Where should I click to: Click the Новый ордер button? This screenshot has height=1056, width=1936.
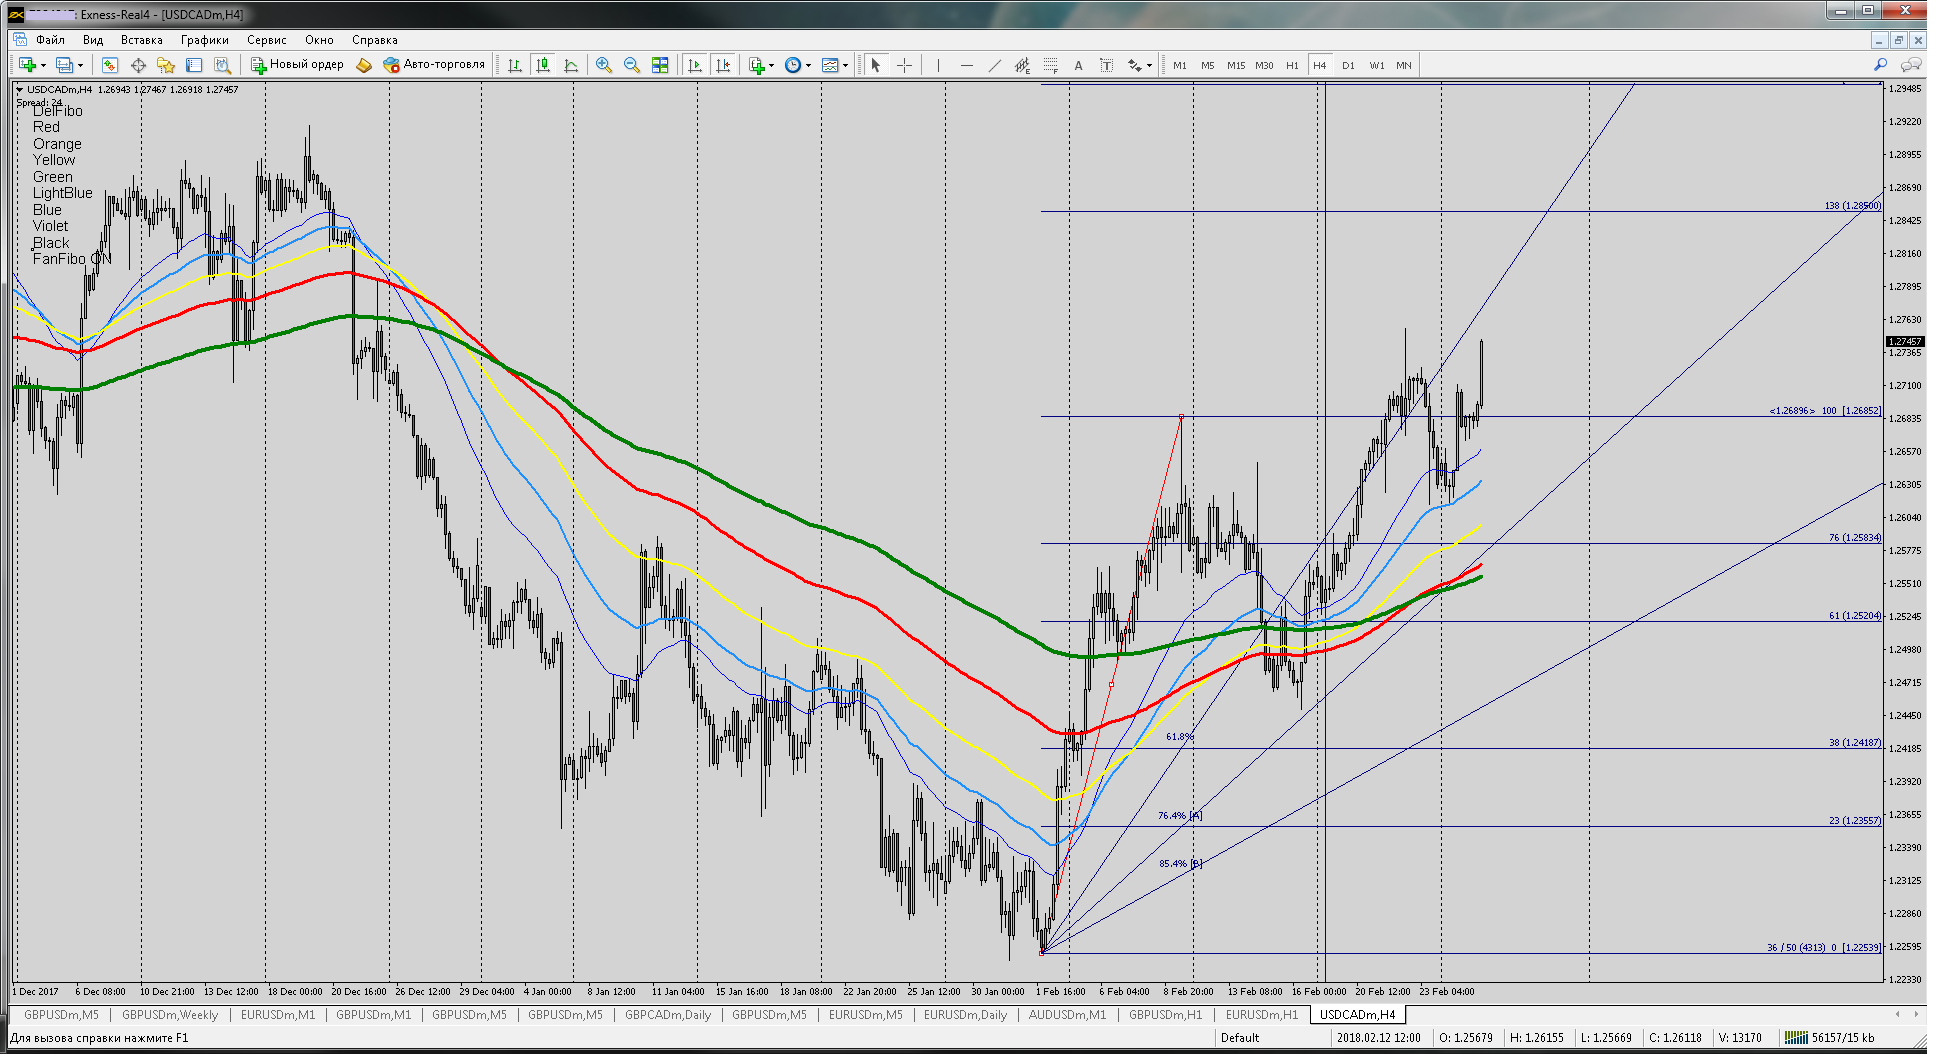[x=297, y=65]
